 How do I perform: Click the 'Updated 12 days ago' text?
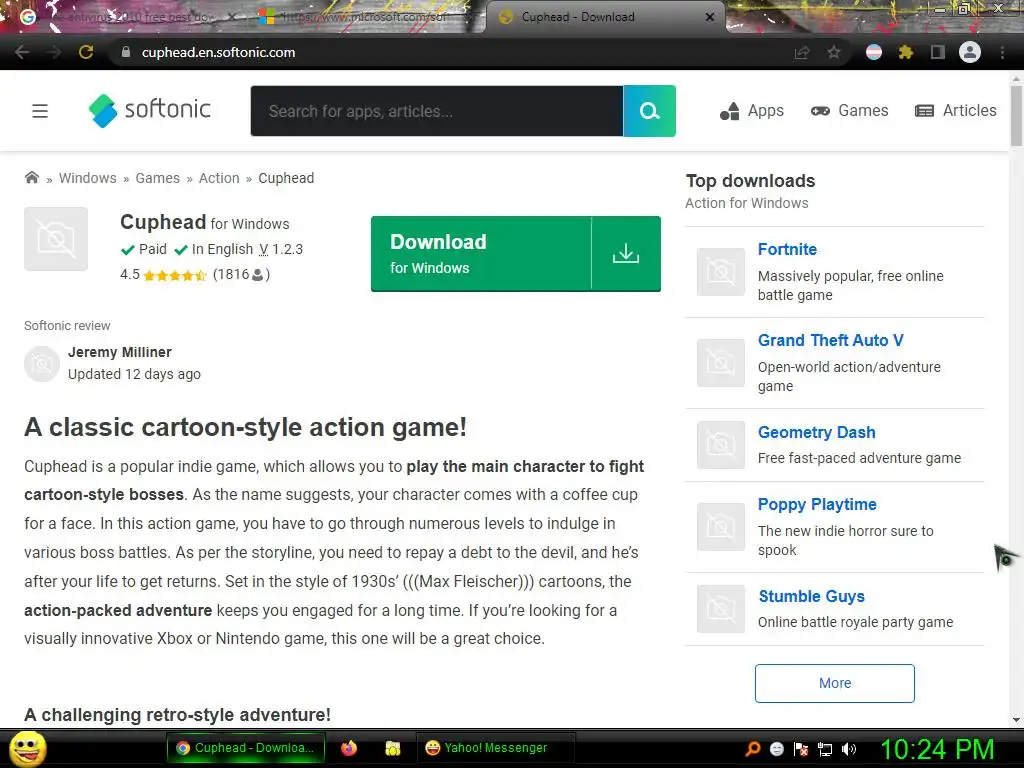pos(134,374)
